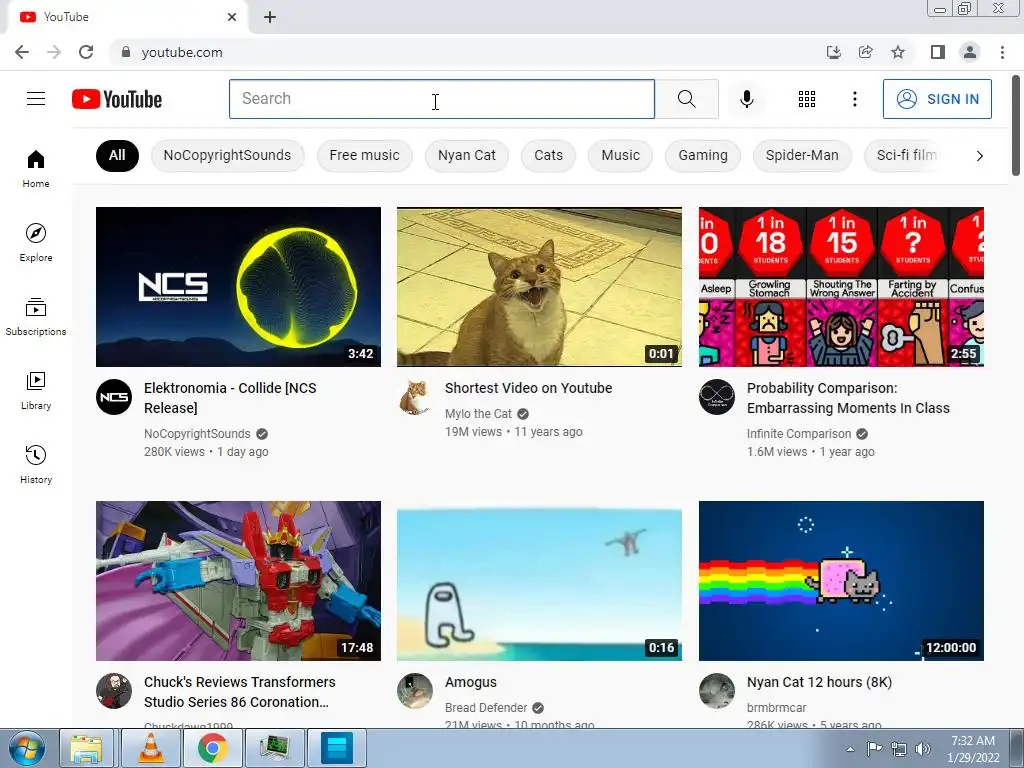Show more category chips with arrow
Screen dimensions: 1024x768
[979, 155]
